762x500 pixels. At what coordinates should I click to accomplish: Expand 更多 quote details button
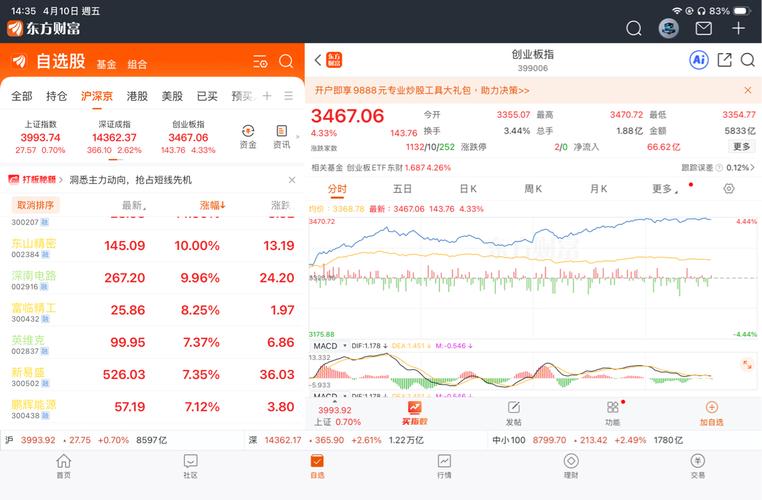(742, 146)
